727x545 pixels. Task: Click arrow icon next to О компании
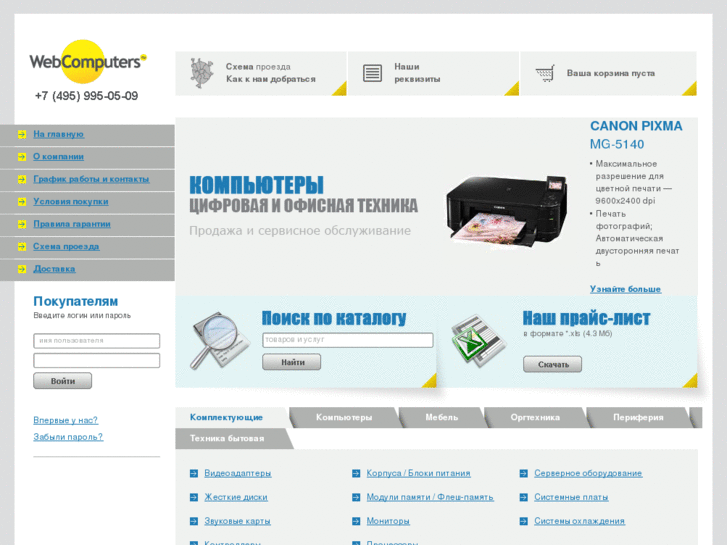click(x=22, y=157)
